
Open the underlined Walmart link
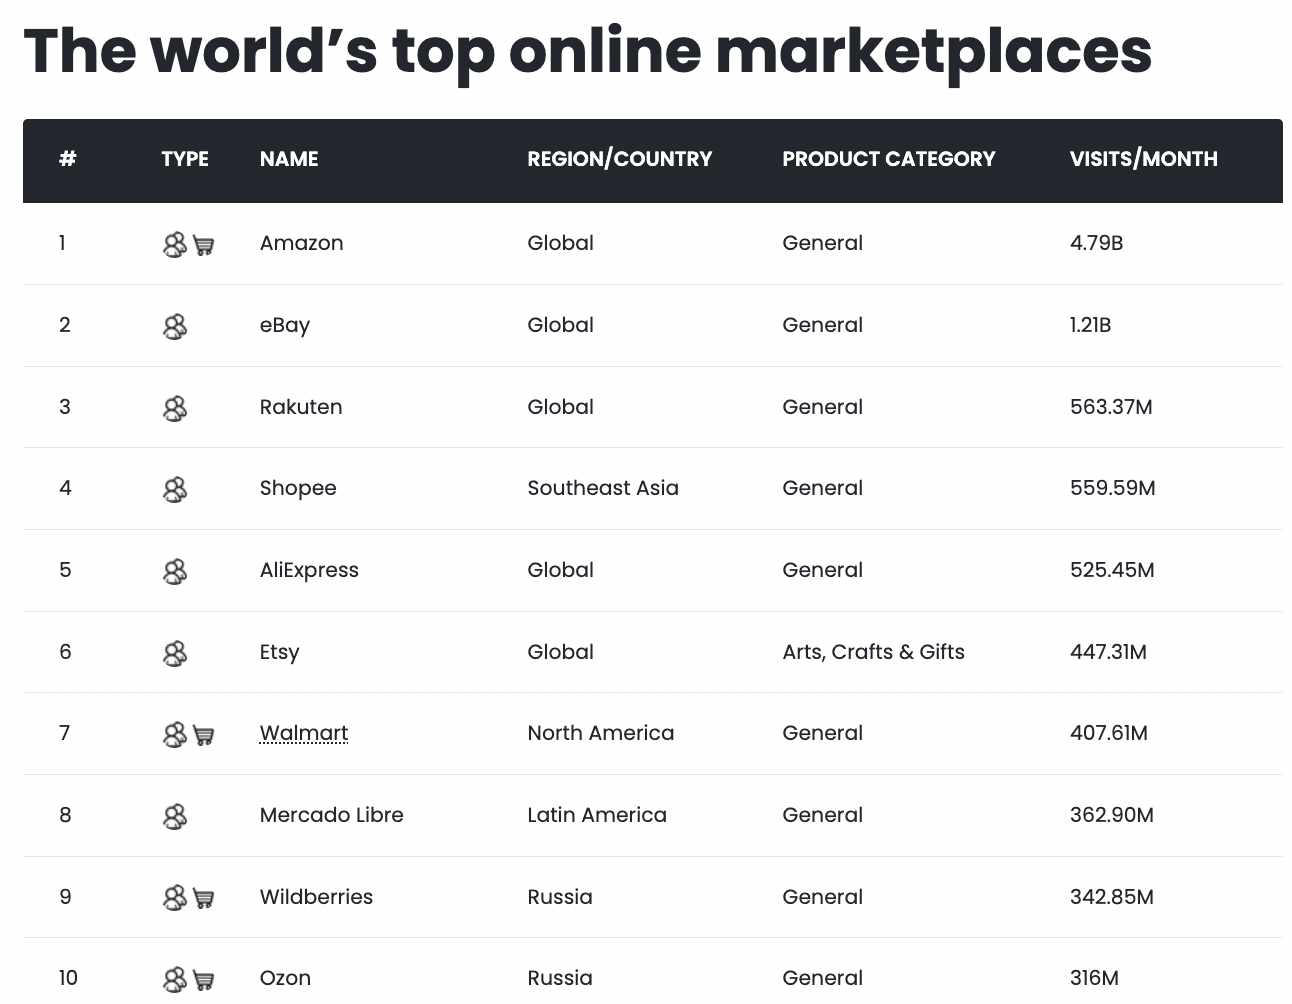pyautogui.click(x=304, y=733)
